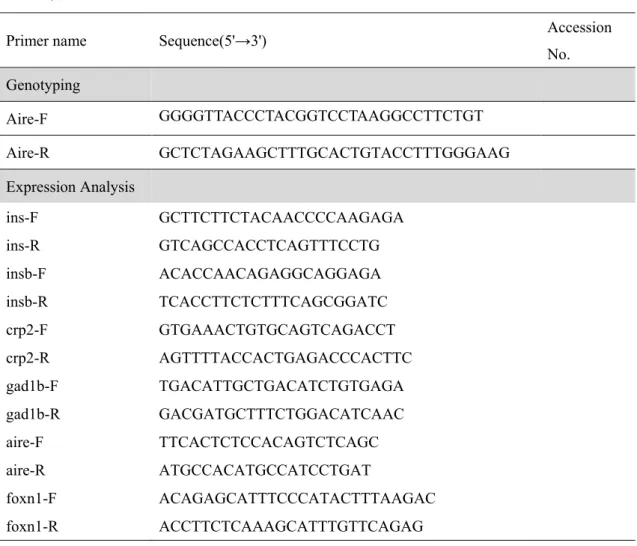
Task: Click the ins-R sequence GTCAGCCACCTCAGTTTCCTG
Action: point(269,245)
